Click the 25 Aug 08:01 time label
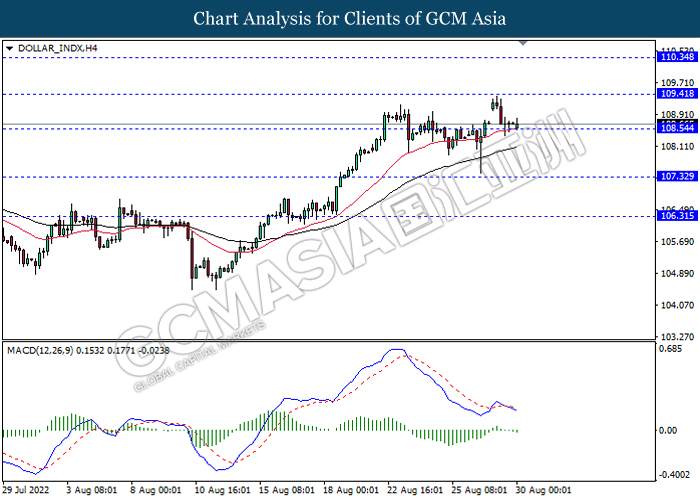This screenshot has width=700, height=500. pyautogui.click(x=479, y=490)
